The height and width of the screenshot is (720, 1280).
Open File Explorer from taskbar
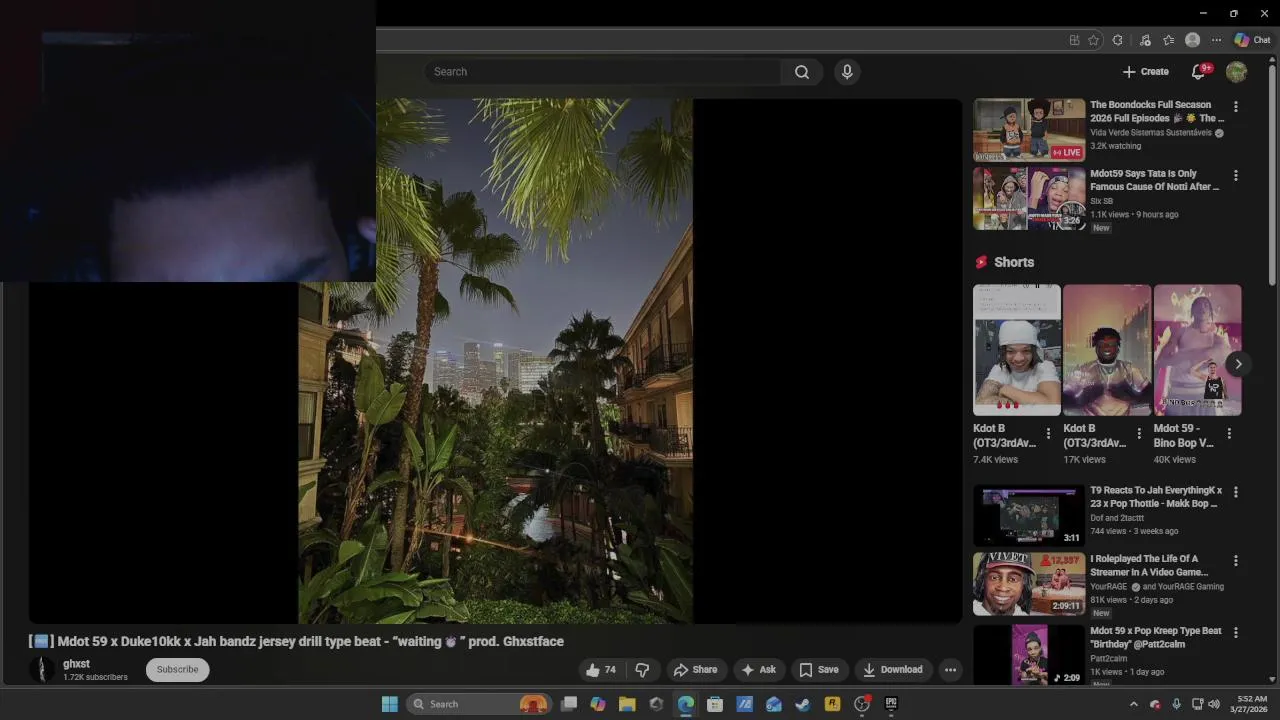point(627,704)
